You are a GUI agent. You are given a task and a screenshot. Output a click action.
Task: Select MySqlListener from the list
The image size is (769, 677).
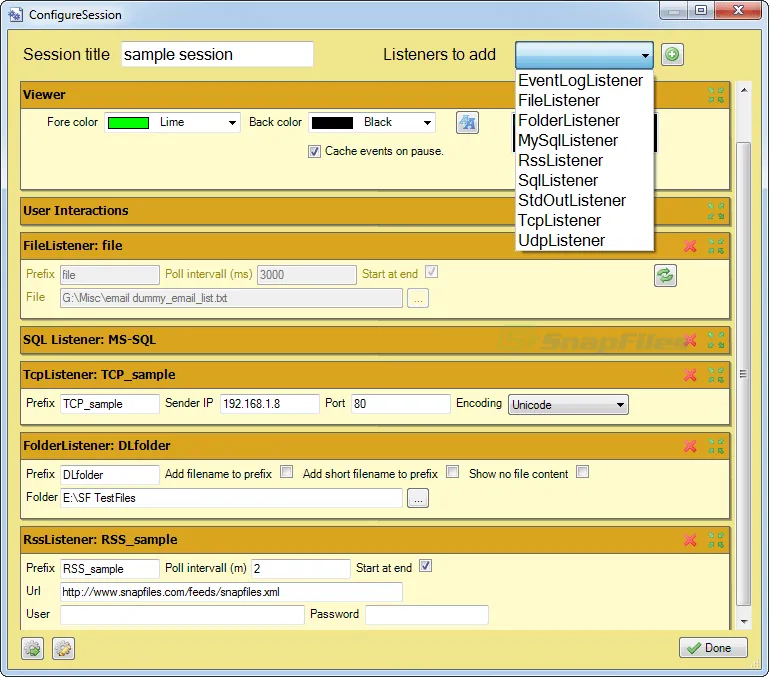pos(584,141)
